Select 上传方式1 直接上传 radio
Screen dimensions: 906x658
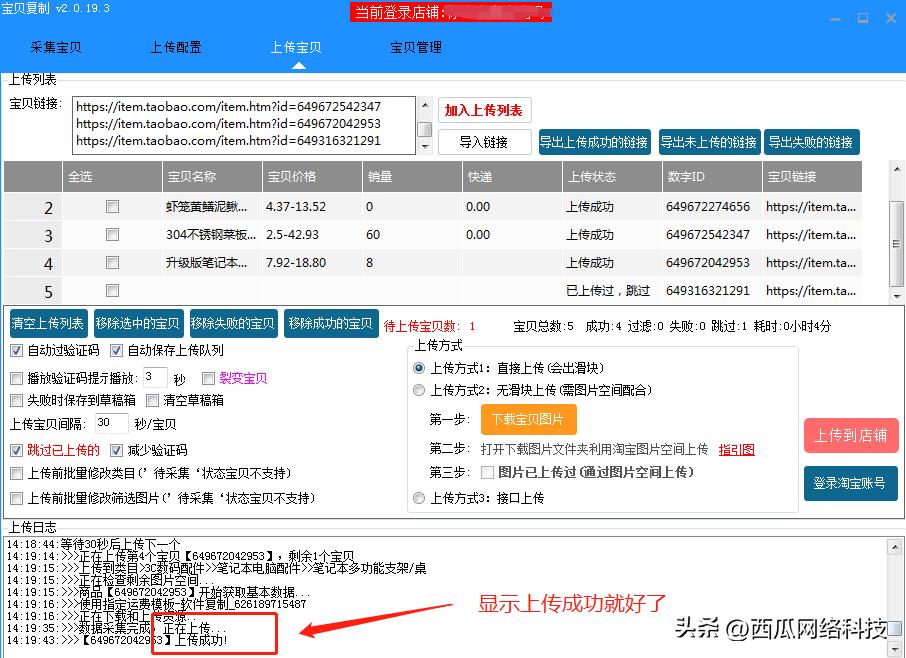[x=419, y=368]
